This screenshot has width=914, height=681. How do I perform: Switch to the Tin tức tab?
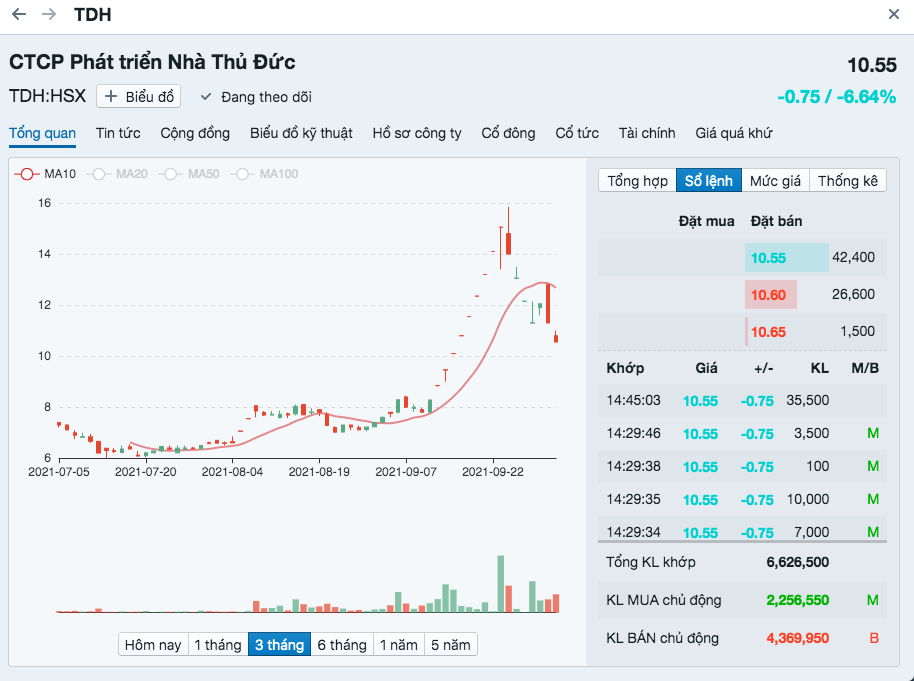pos(118,133)
